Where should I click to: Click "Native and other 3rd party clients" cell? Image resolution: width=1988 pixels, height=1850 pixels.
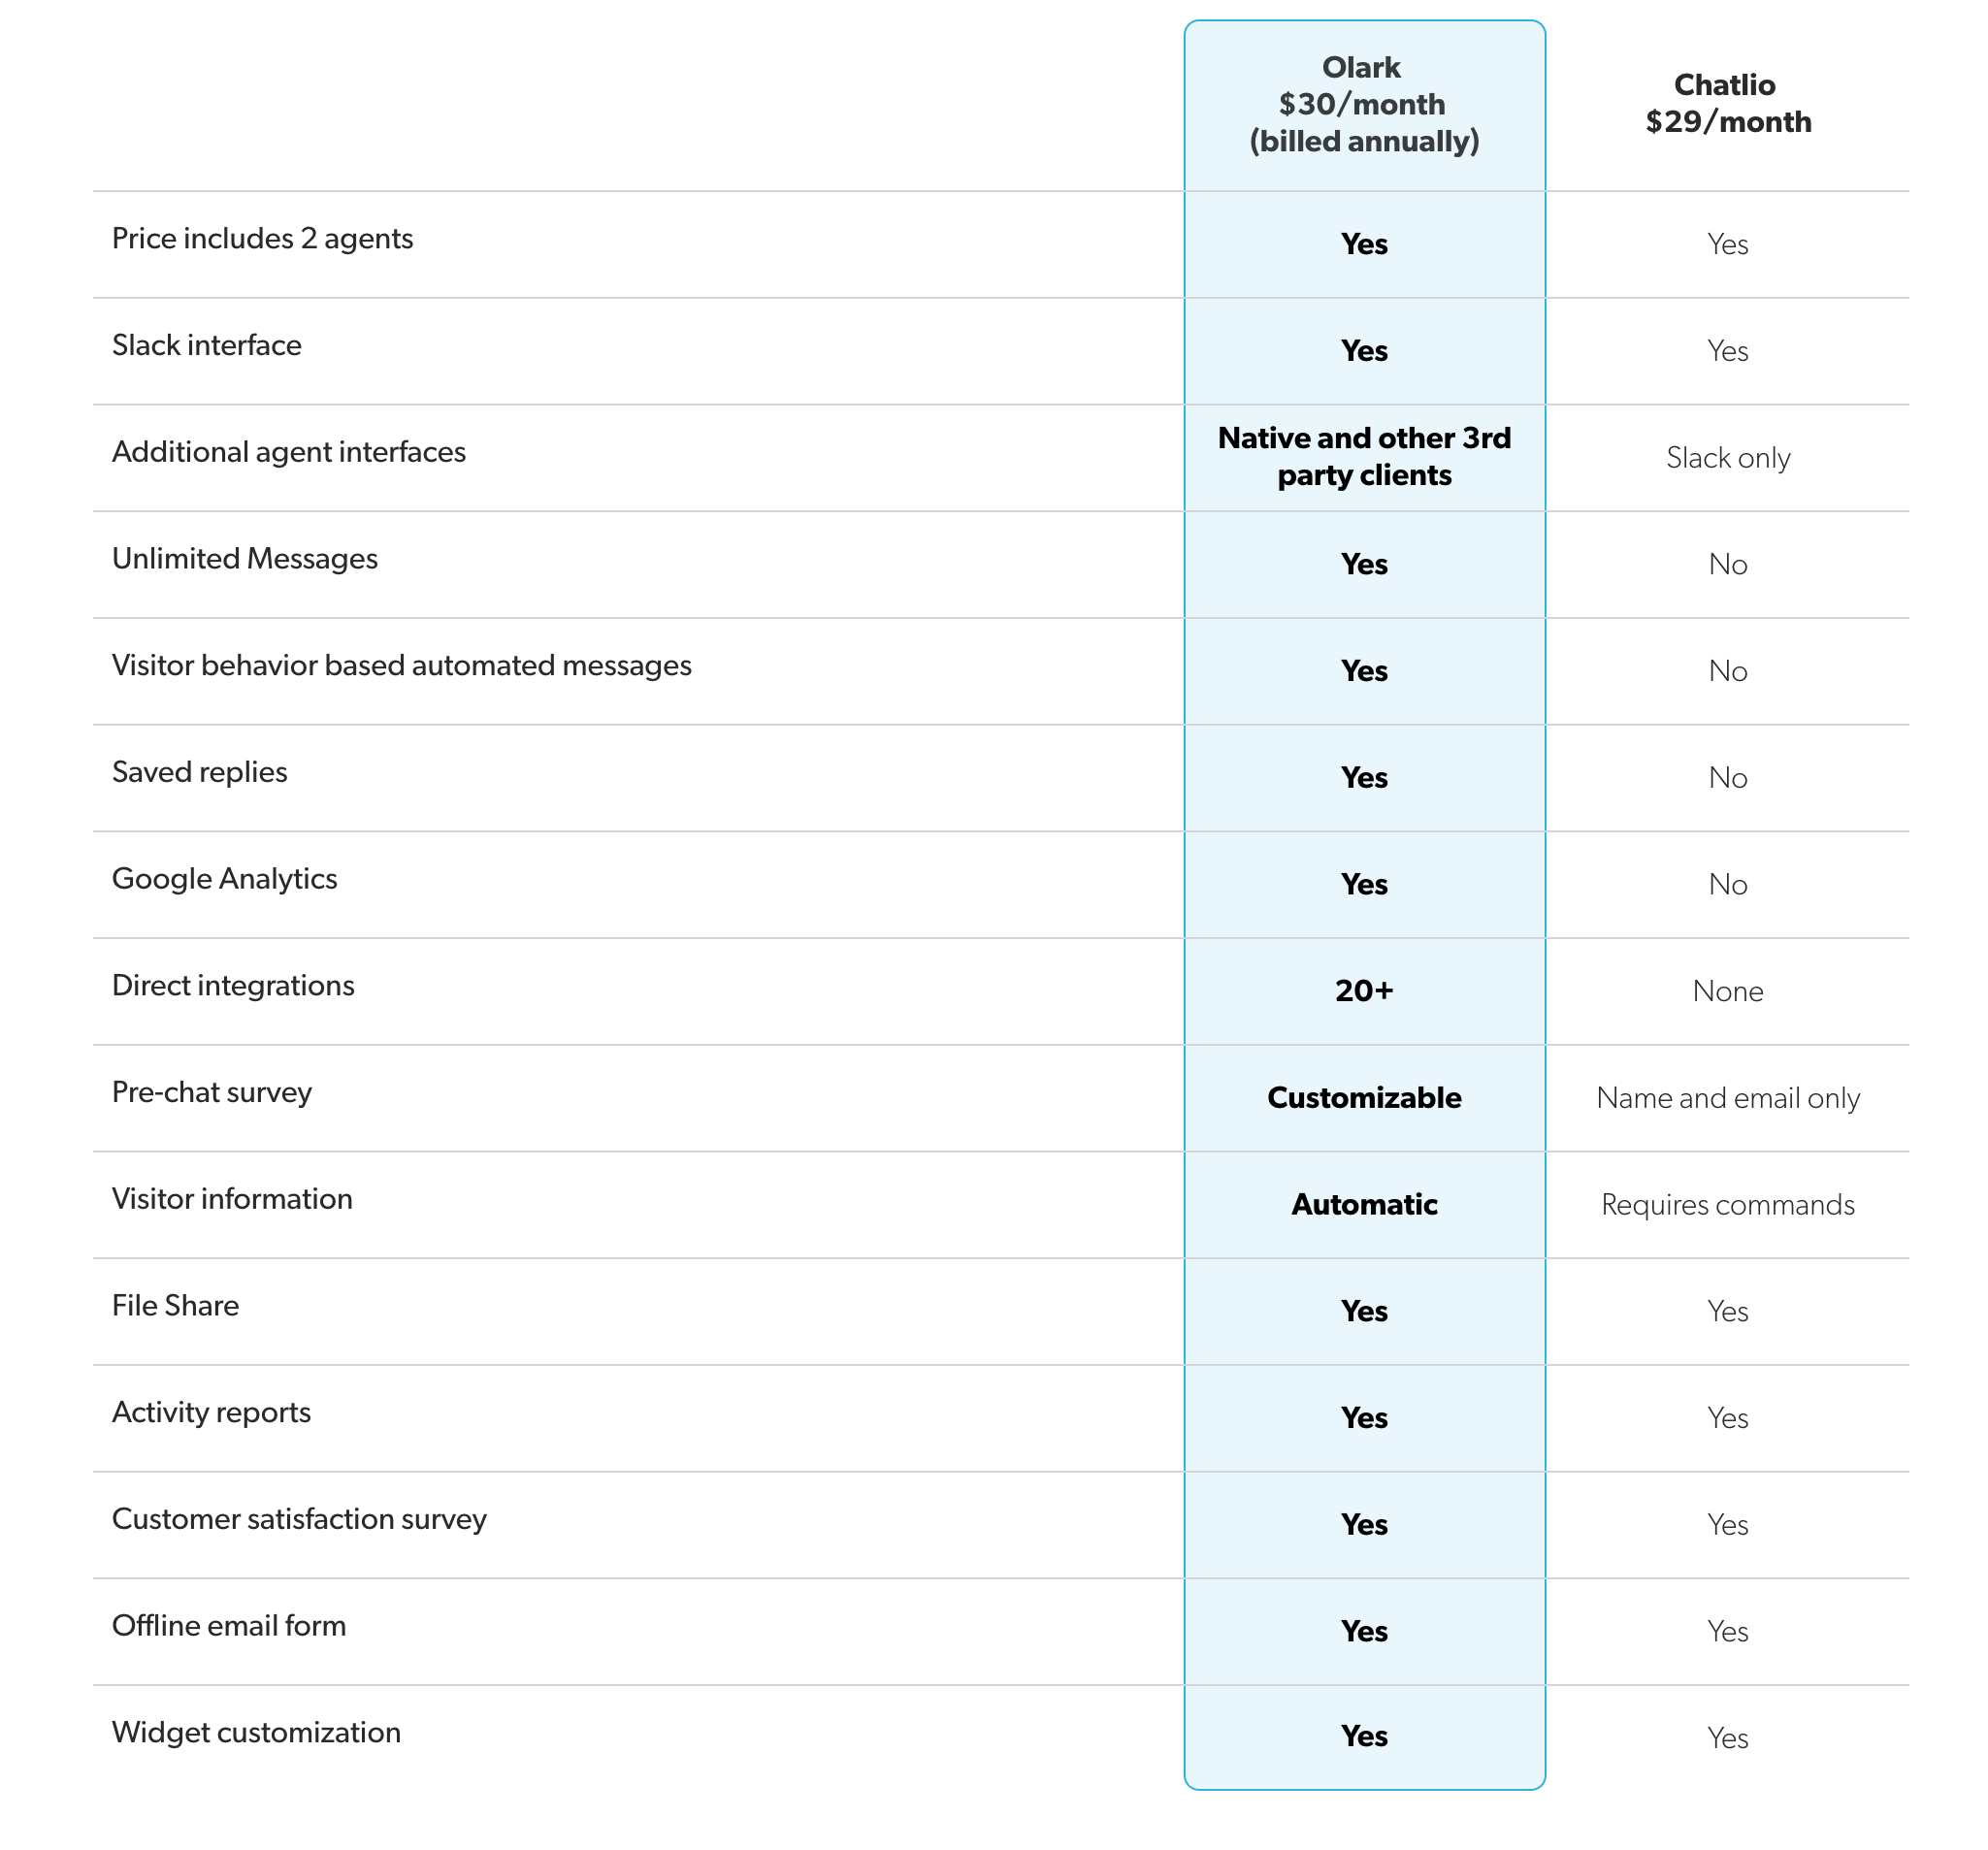1363,457
